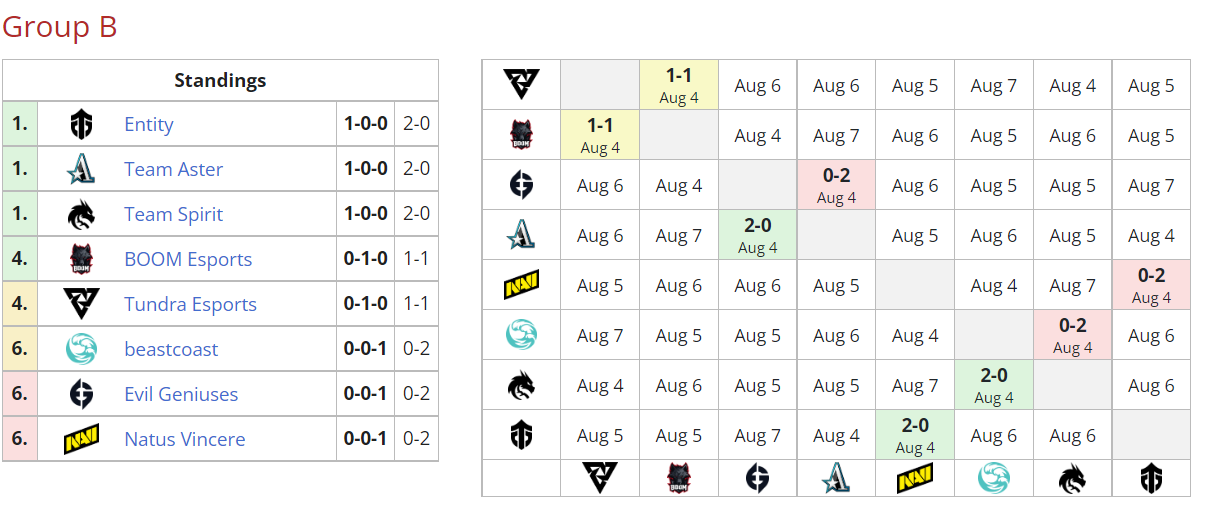Click the Entity logo in the crosstable's bottom row
The width and height of the screenshot is (1217, 521).
tap(1151, 479)
